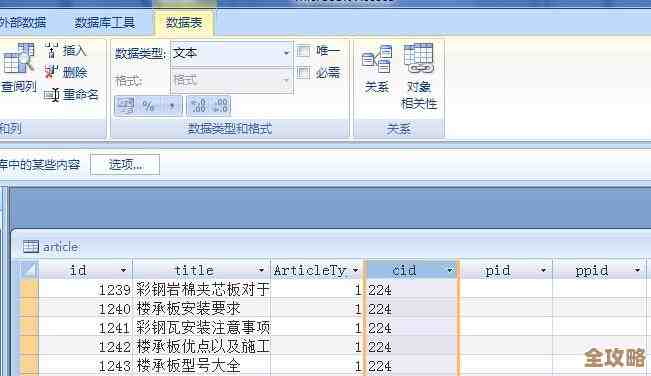Click the Rename column (重命名) icon
This screenshot has width=651, height=376.
52,95
